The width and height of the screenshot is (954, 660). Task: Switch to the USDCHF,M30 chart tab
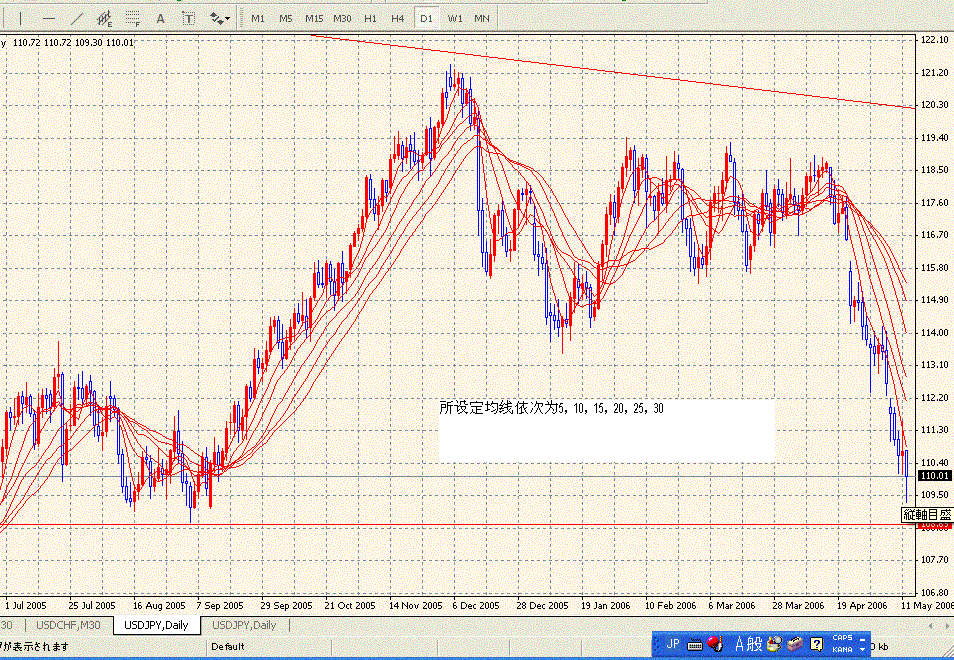(x=68, y=625)
